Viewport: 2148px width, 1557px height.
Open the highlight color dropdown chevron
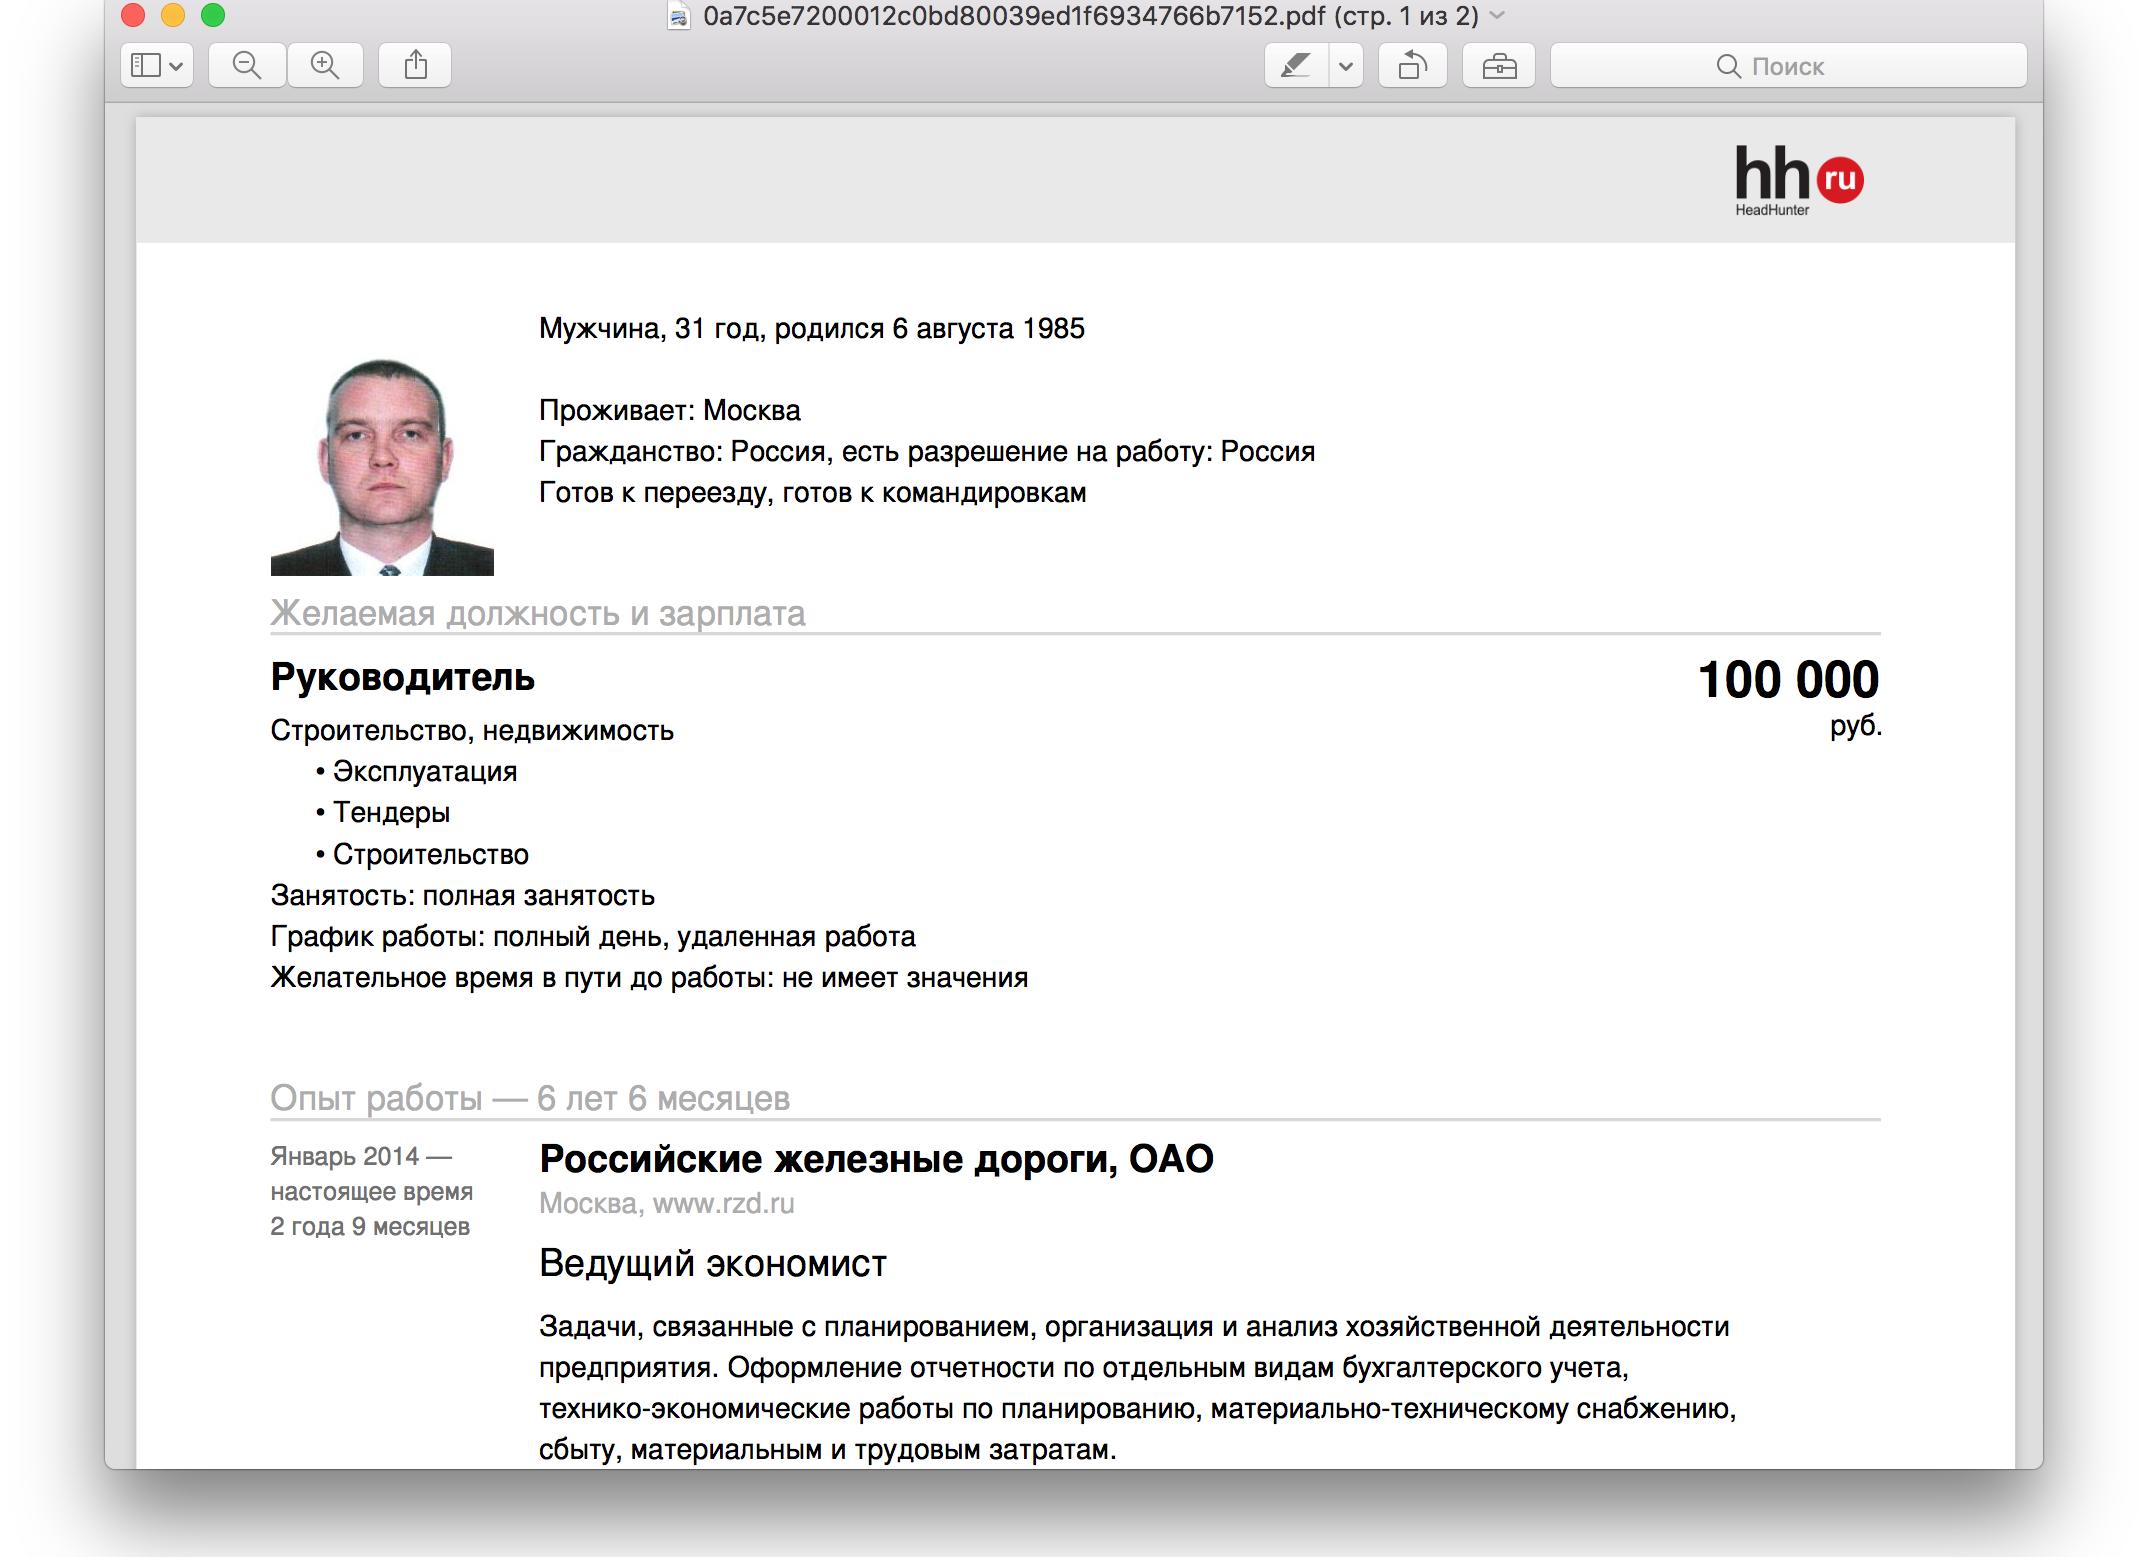pyautogui.click(x=1344, y=65)
